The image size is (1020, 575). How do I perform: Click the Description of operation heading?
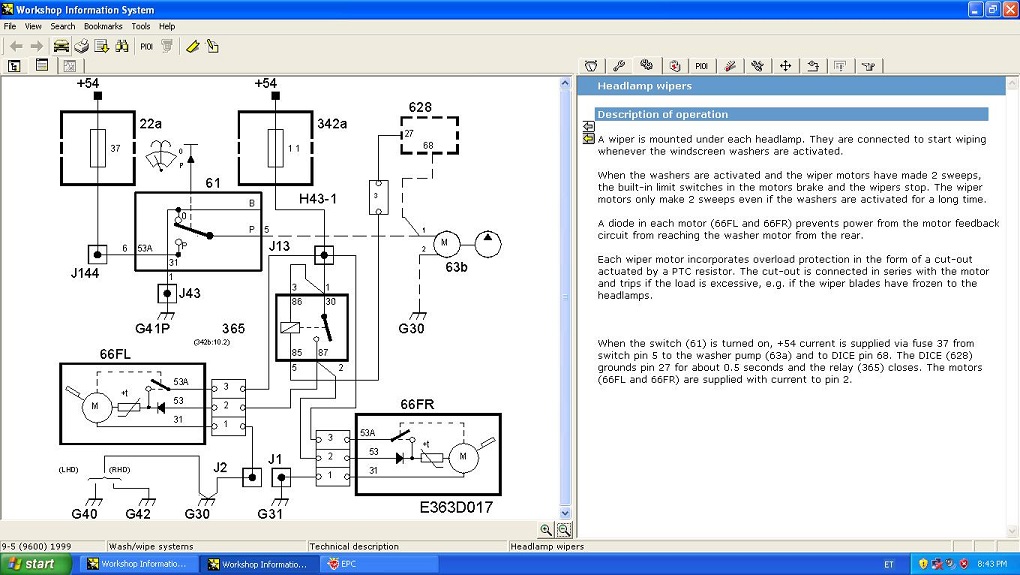[x=662, y=114]
